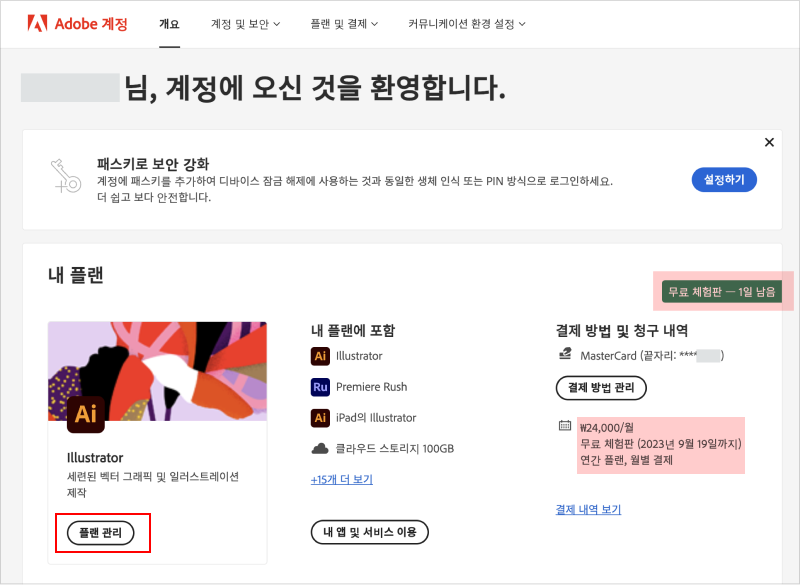Click the ₩24,000/월 price text
Viewport: 800px width, 585px height.
point(607,428)
